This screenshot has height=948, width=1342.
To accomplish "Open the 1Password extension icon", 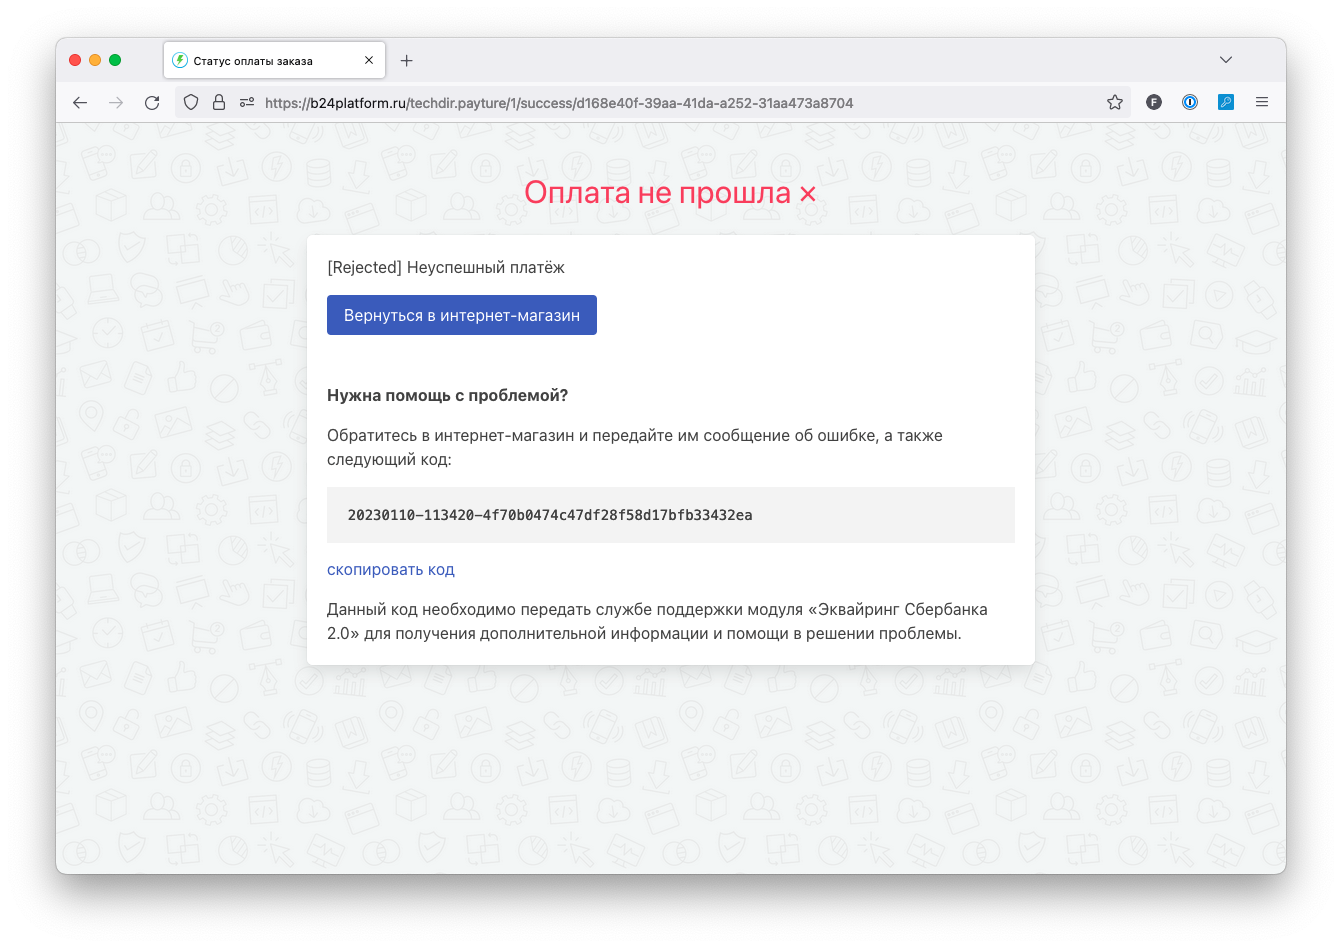I will (x=1190, y=102).
